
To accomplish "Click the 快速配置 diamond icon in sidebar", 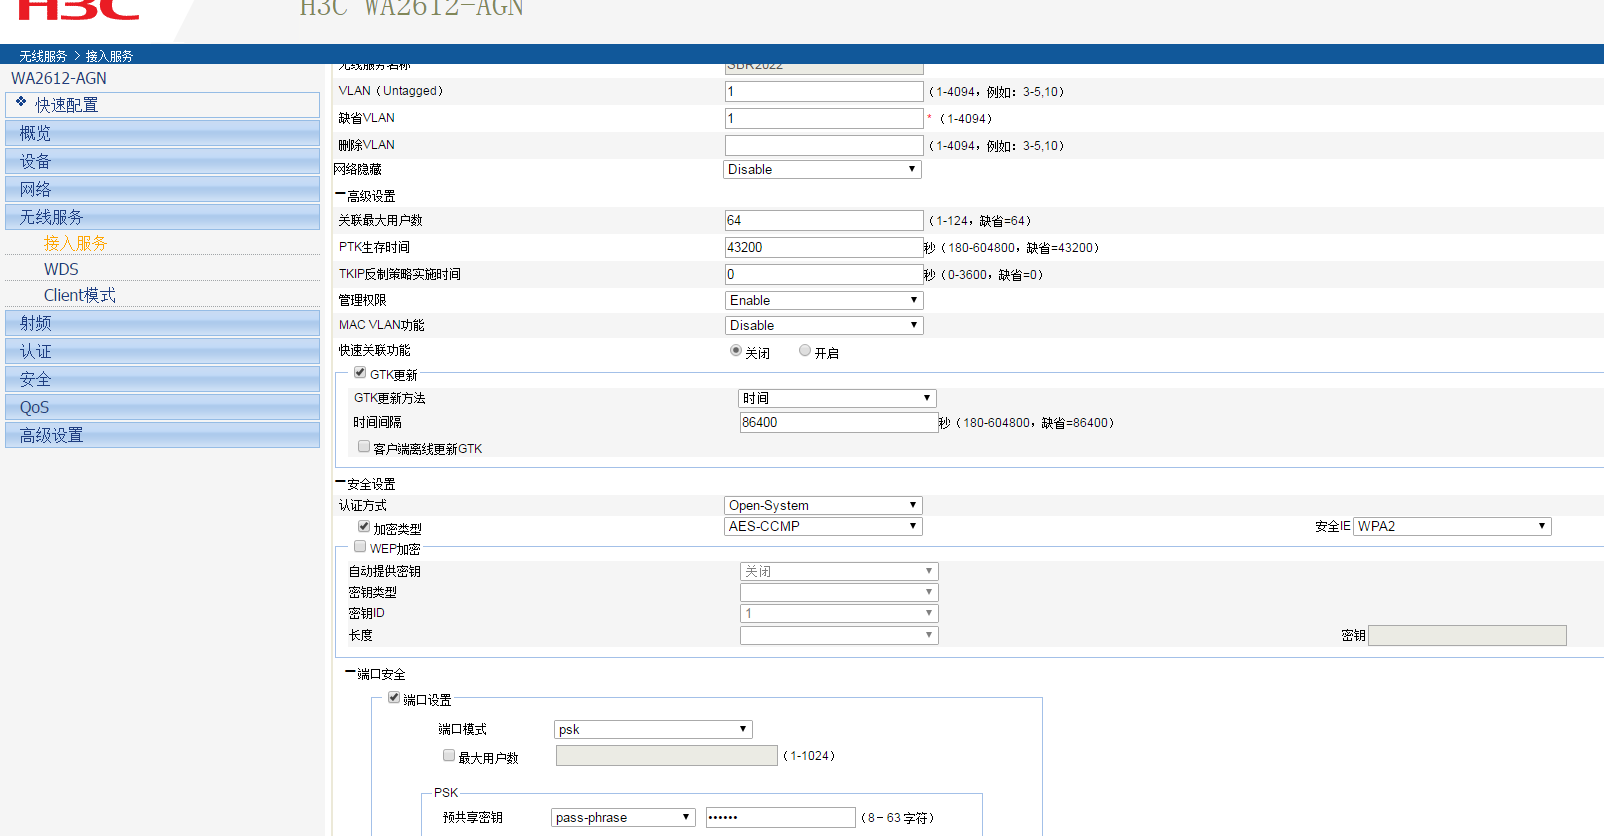I will (x=21, y=102).
